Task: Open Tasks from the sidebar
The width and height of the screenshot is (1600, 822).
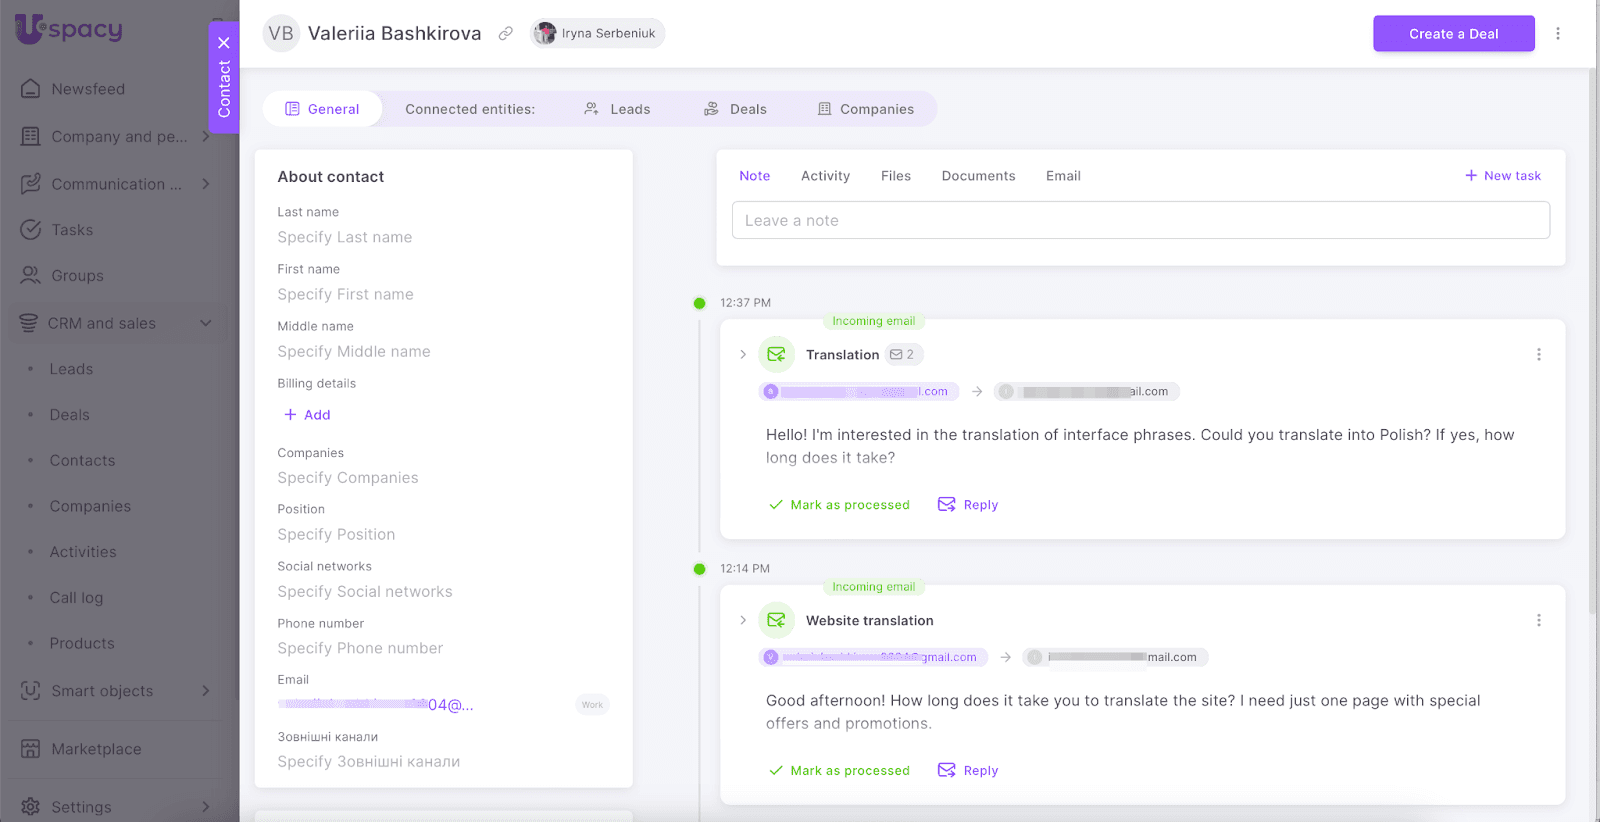Action: tap(72, 230)
